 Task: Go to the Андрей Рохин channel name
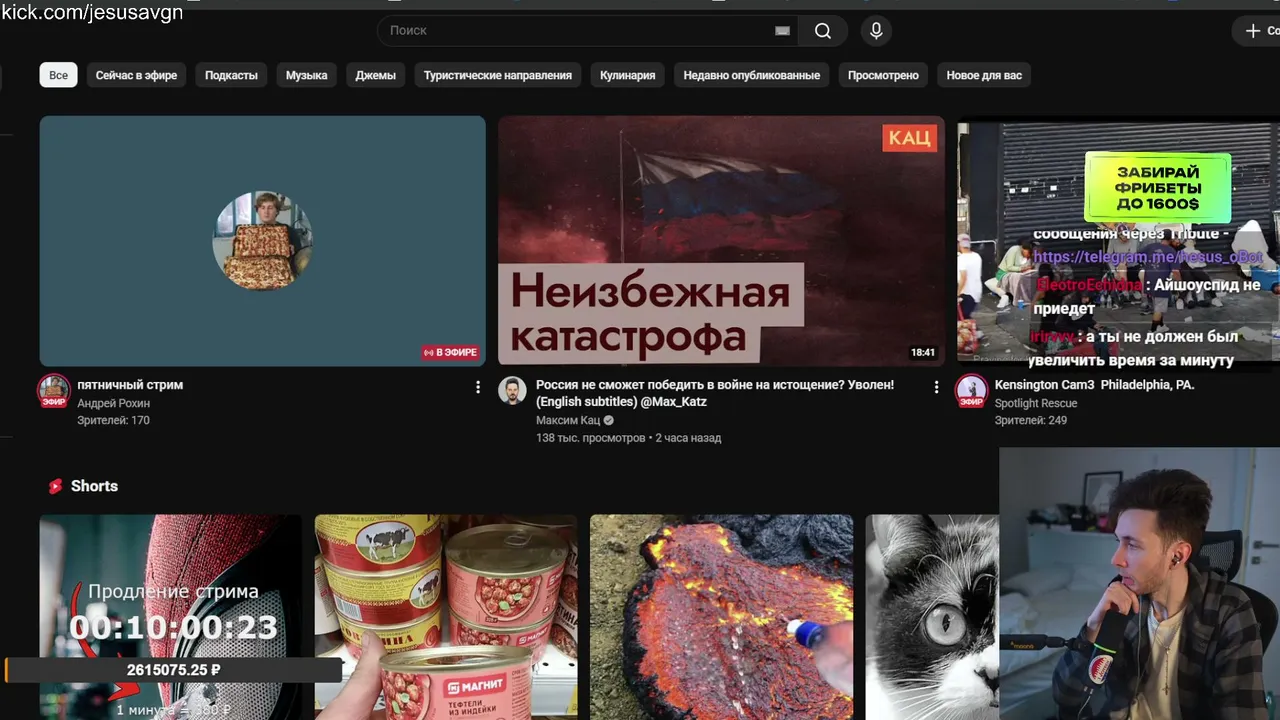(113, 403)
